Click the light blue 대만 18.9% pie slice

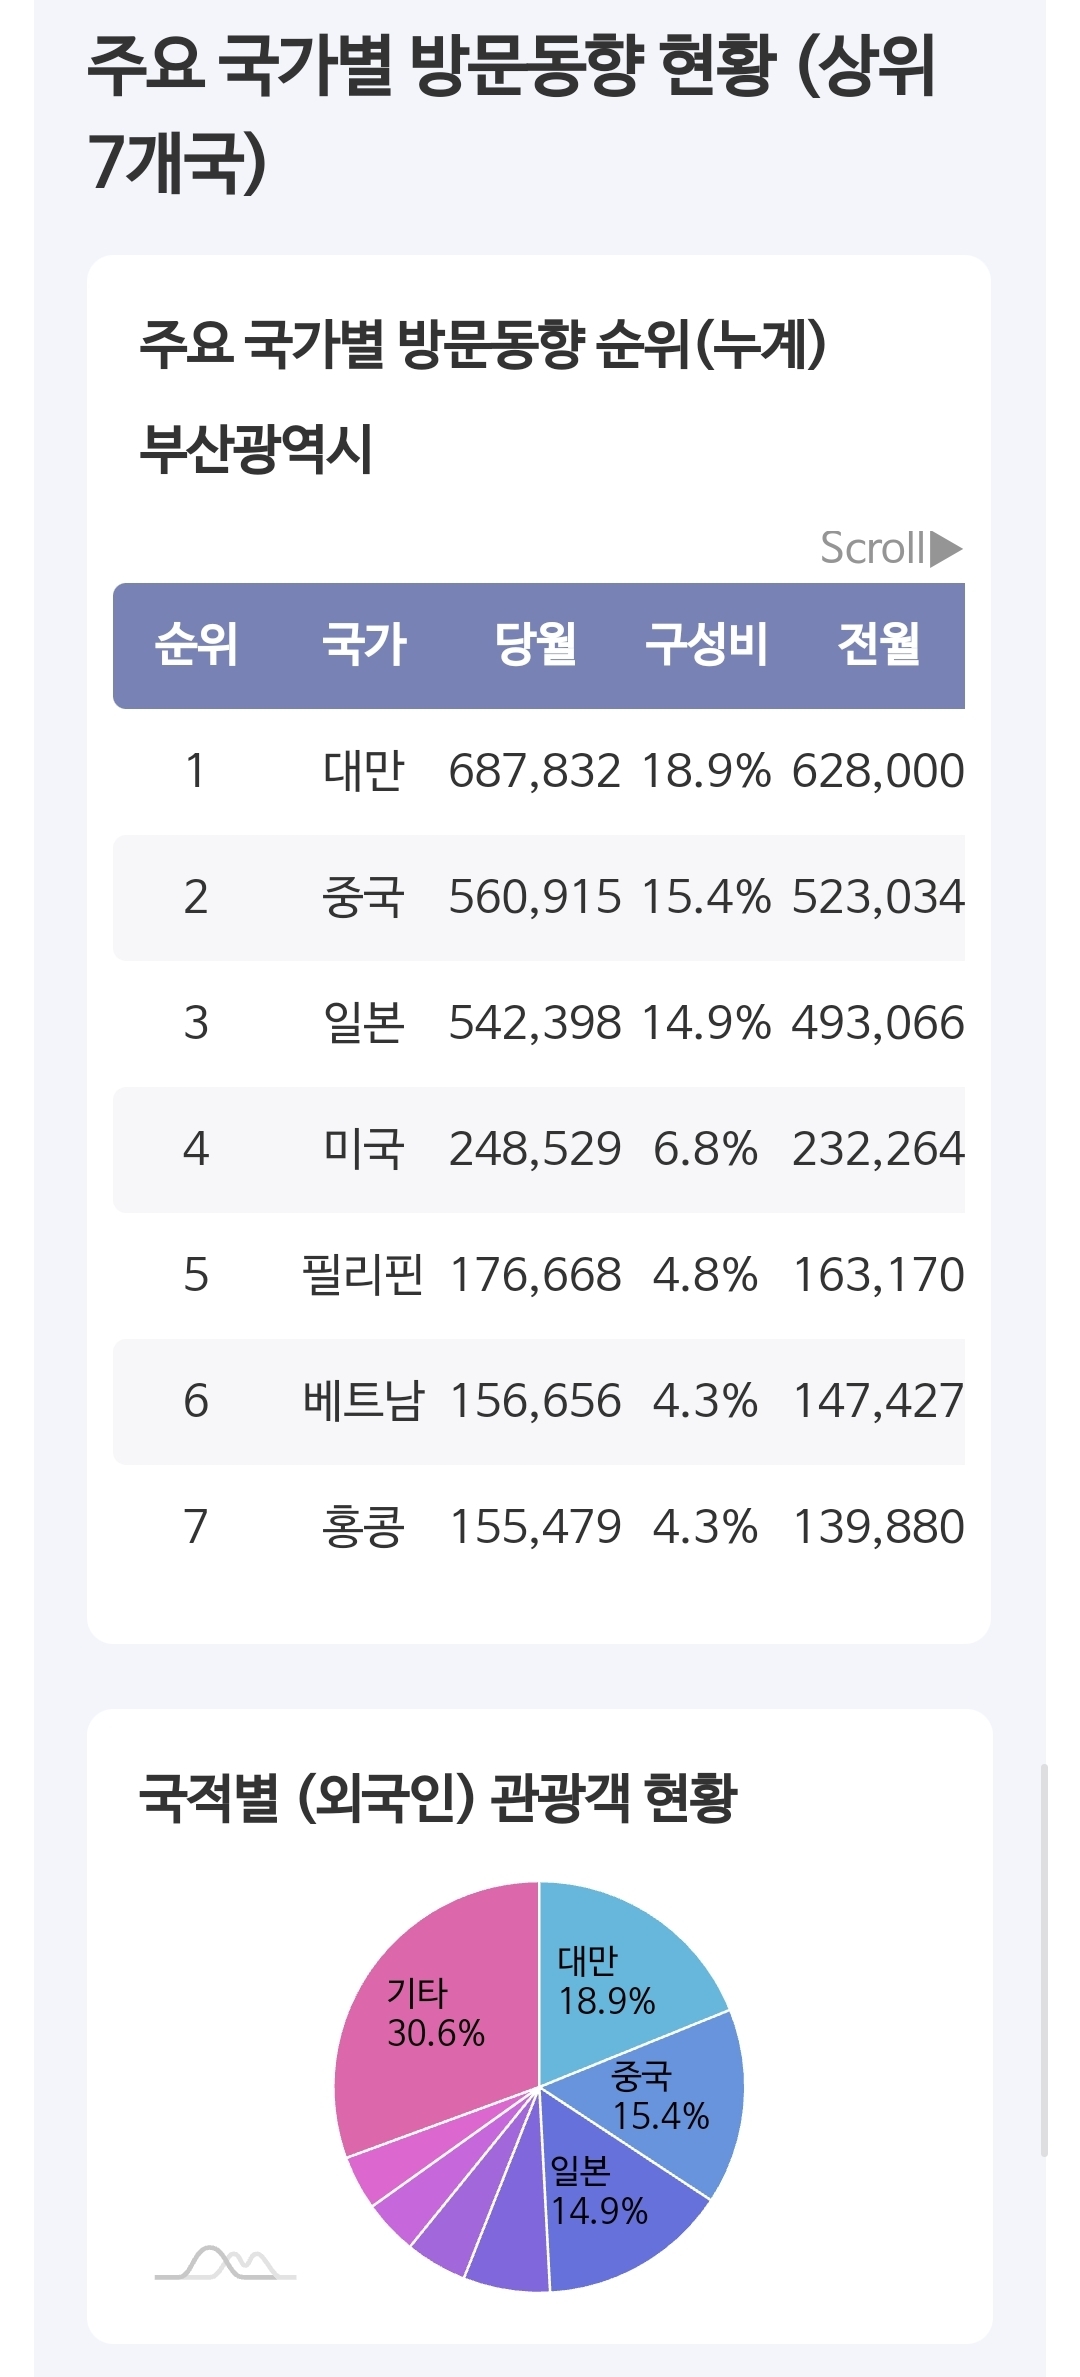(x=620, y=1960)
